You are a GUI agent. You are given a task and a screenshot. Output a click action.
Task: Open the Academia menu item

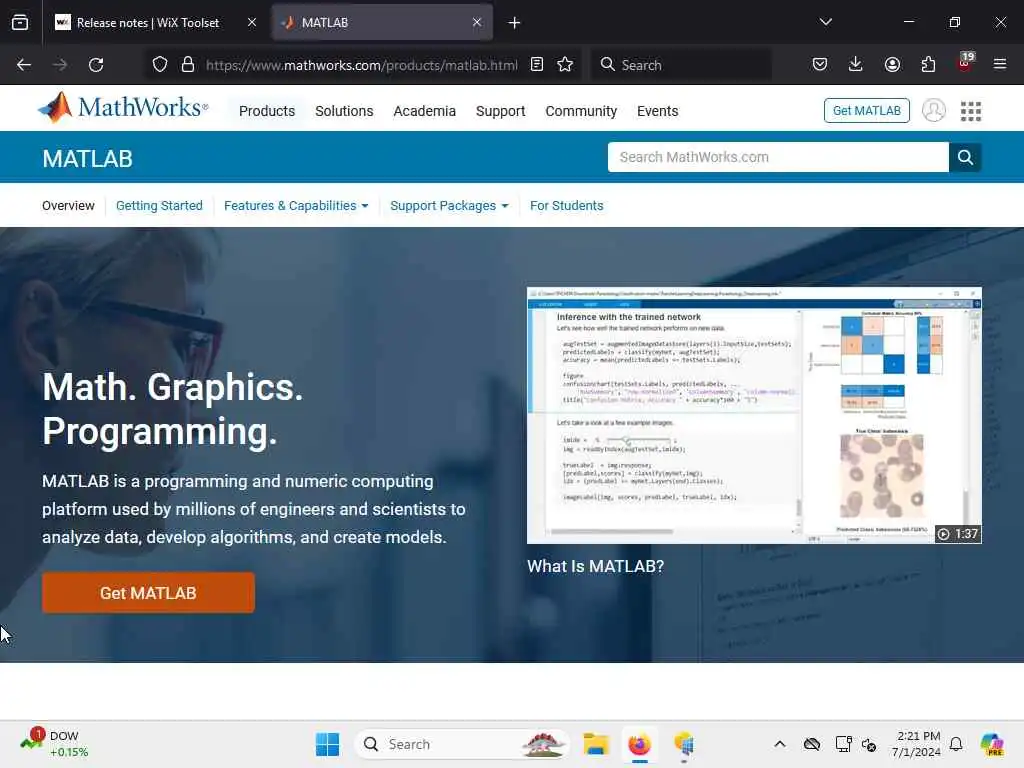point(424,111)
